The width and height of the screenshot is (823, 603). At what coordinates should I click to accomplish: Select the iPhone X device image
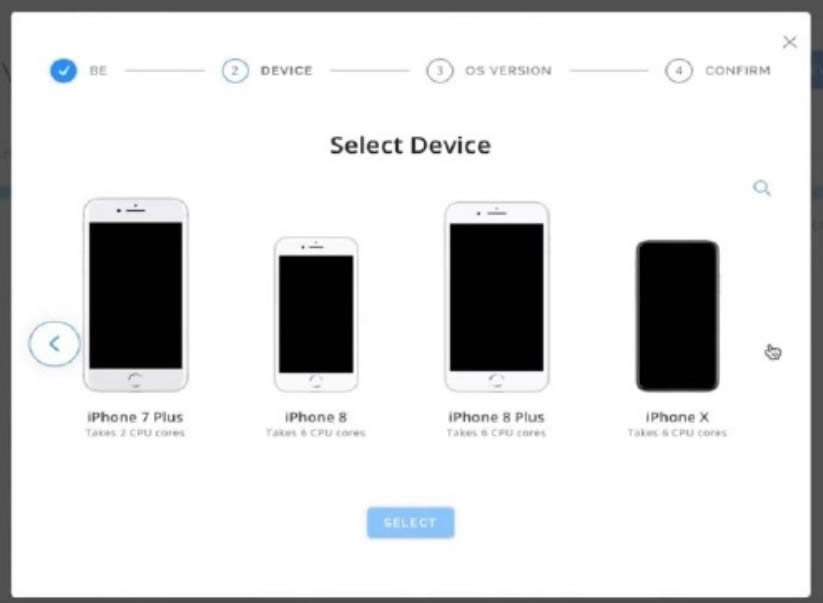click(678, 316)
